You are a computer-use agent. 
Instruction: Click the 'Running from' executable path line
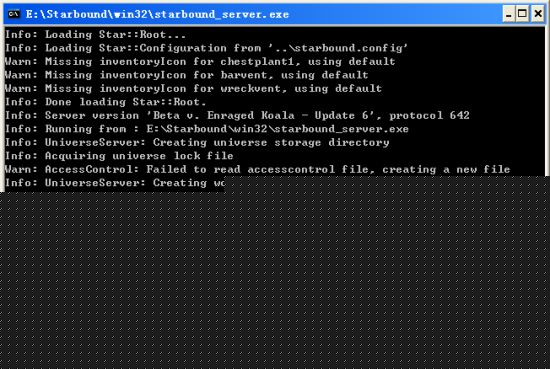point(207,129)
